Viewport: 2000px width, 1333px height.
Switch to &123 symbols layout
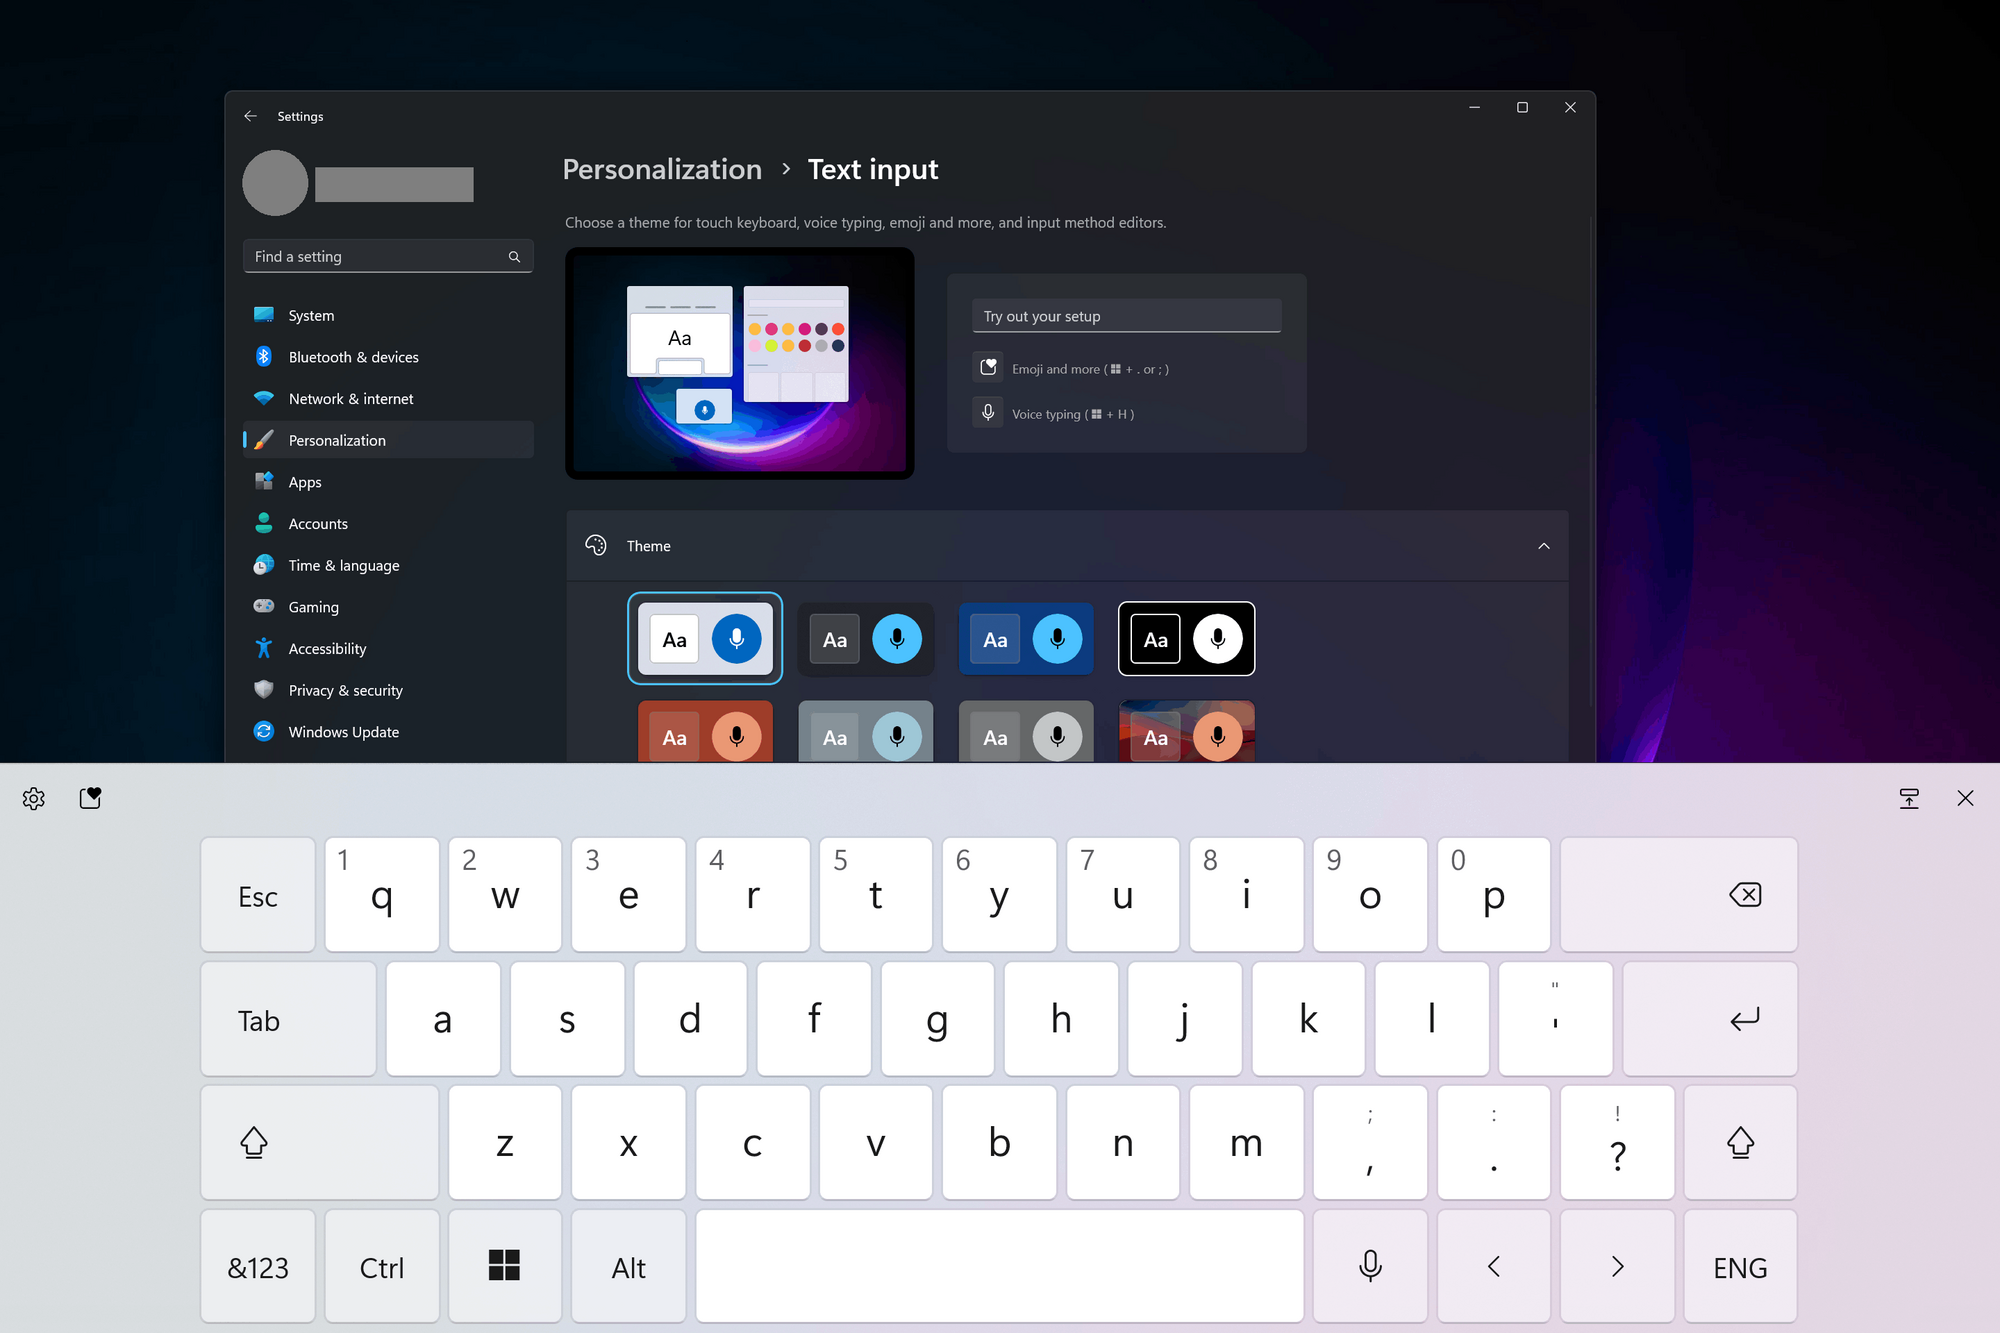click(x=258, y=1266)
